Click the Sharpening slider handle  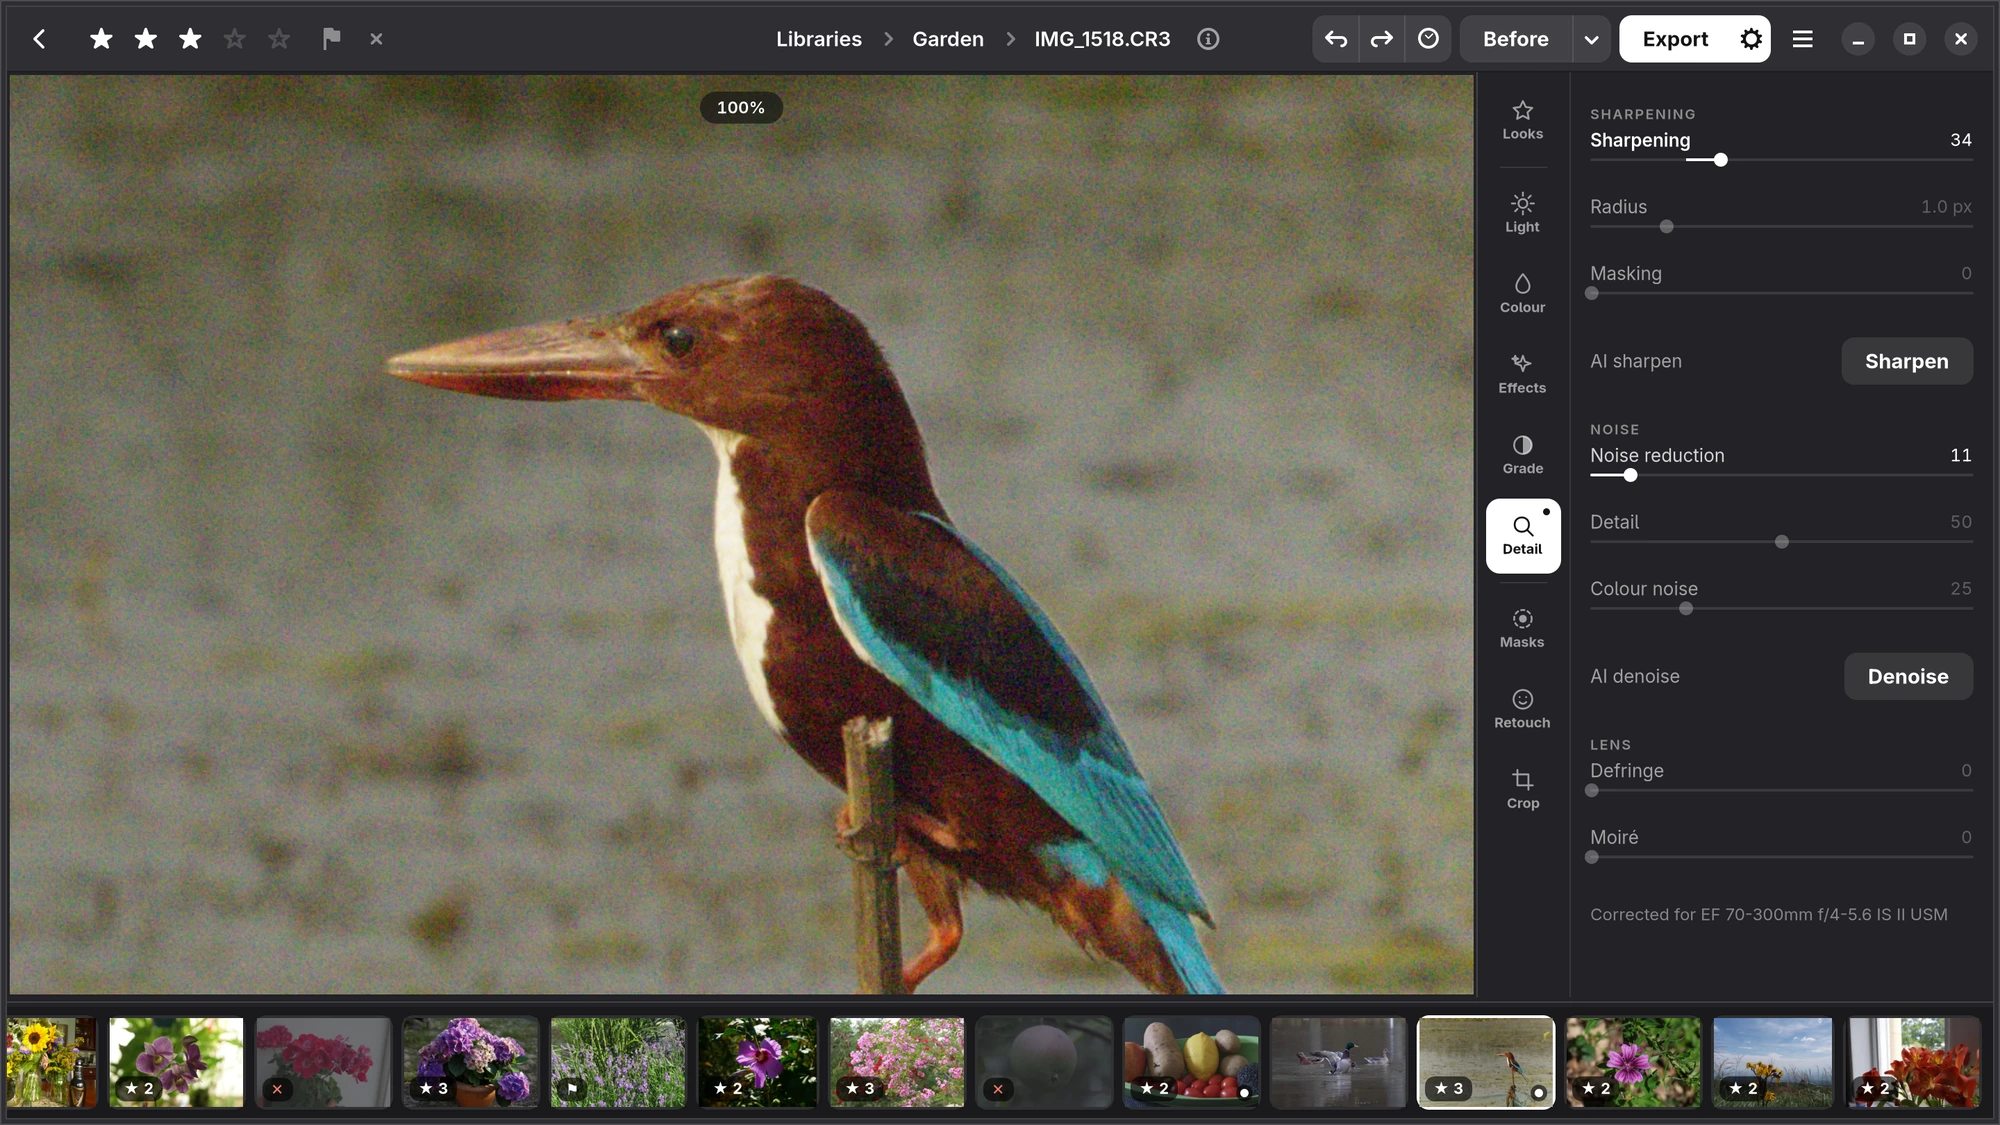click(x=1720, y=160)
